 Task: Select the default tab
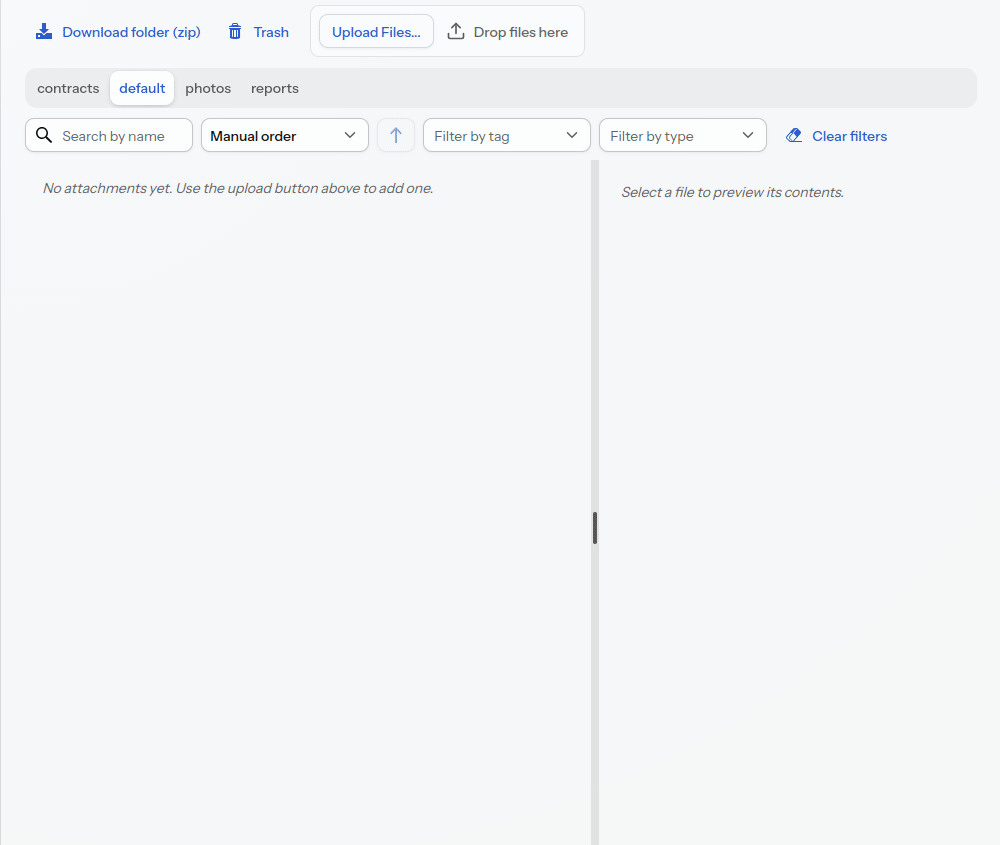tap(142, 88)
